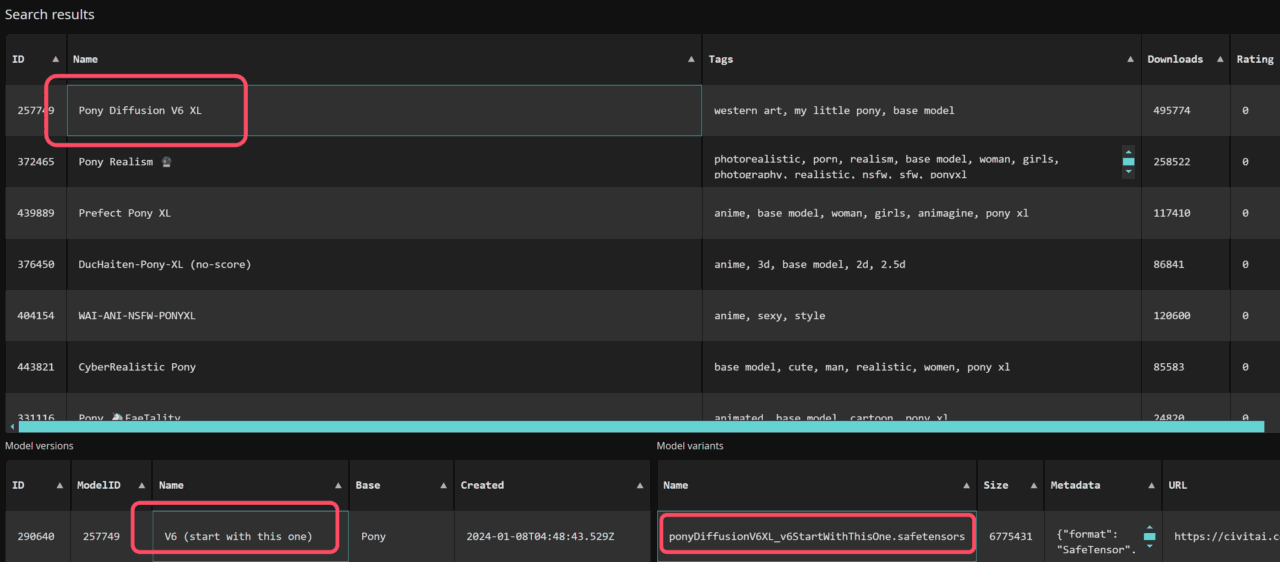Click model ID 372465

tap(35, 162)
